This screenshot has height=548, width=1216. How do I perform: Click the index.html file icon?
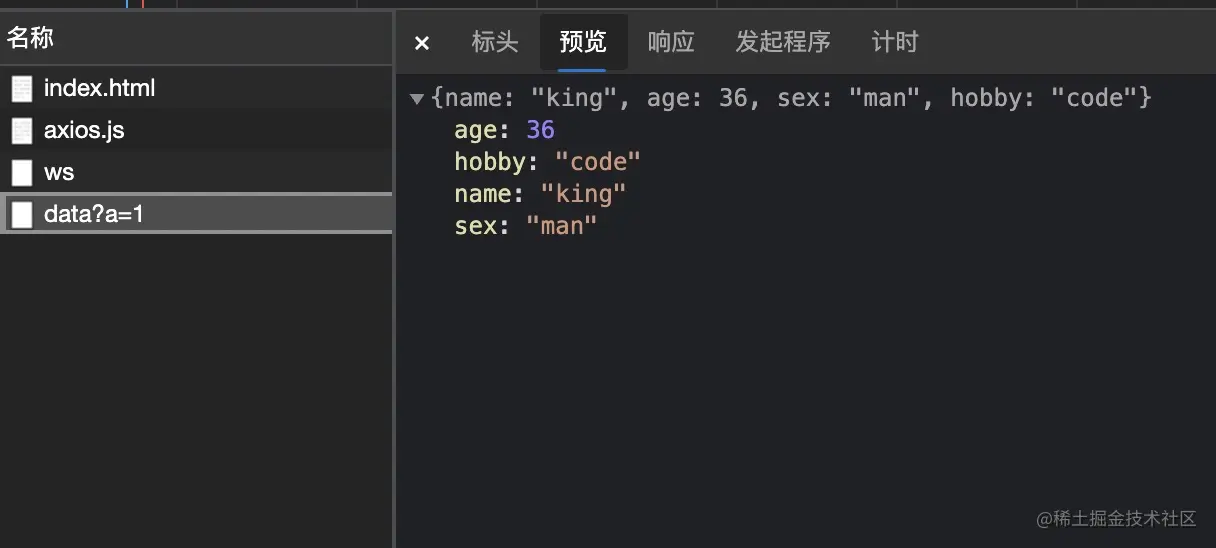[22, 89]
